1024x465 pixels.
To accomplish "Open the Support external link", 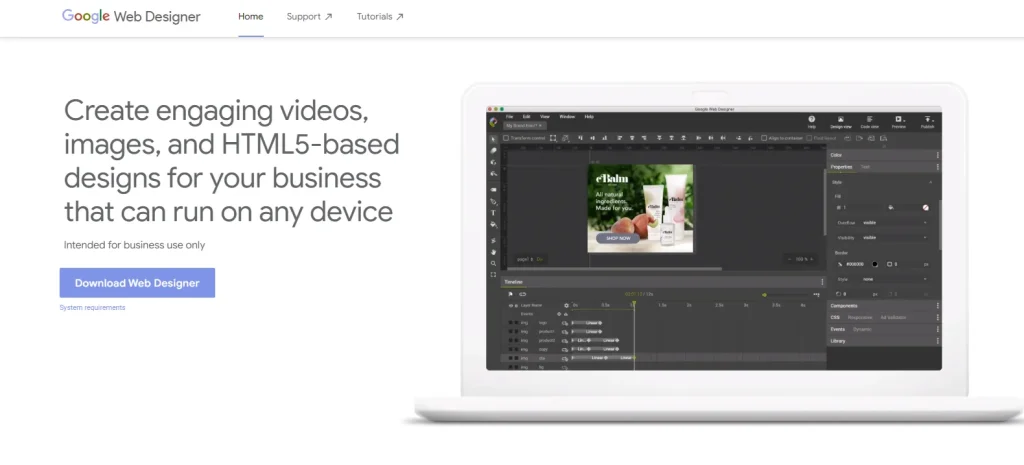I will click(x=309, y=16).
